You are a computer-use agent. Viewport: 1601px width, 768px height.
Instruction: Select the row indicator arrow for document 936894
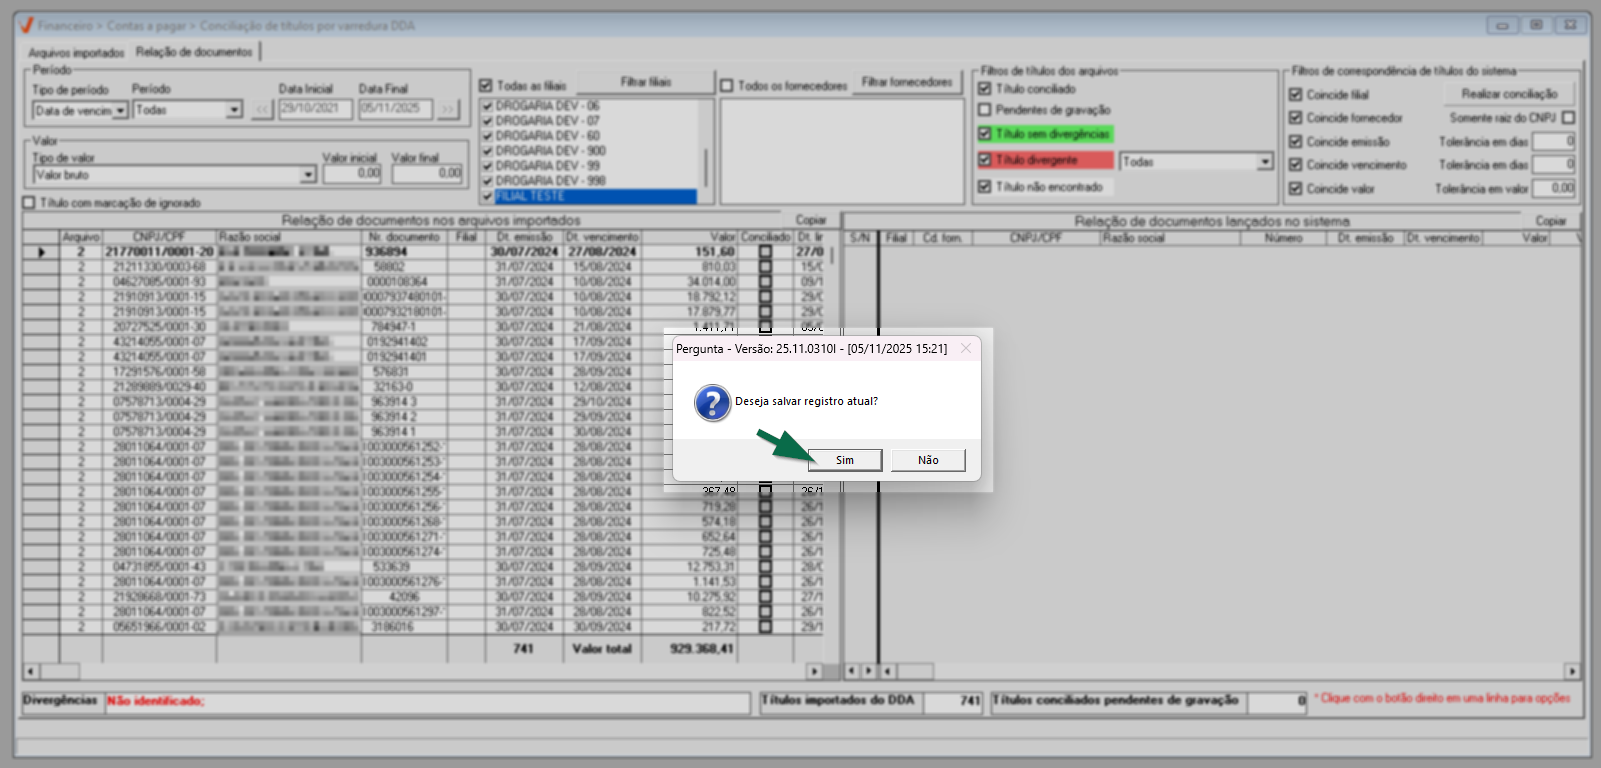[x=41, y=252]
